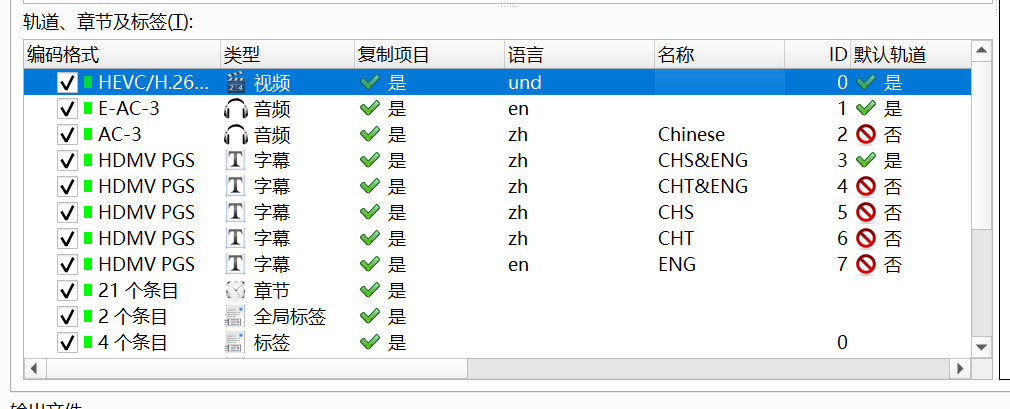Image resolution: width=1010 pixels, height=409 pixels.
Task: Click subtitle T icon in CHT row
Action: pos(236,238)
